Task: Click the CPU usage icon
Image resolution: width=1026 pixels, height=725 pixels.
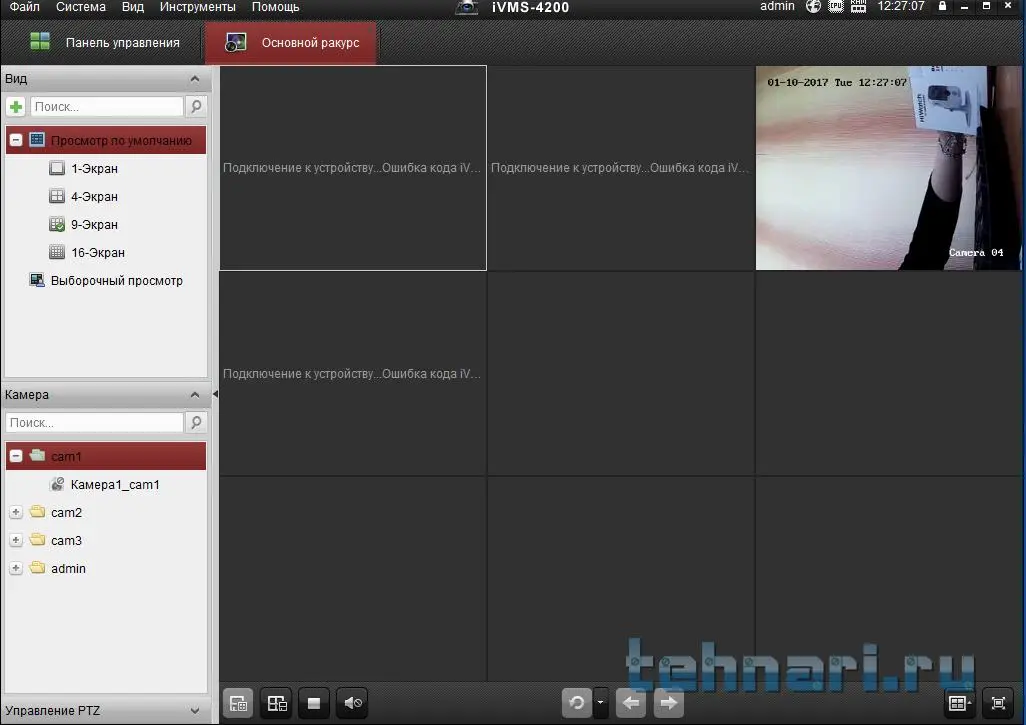Action: coord(836,7)
